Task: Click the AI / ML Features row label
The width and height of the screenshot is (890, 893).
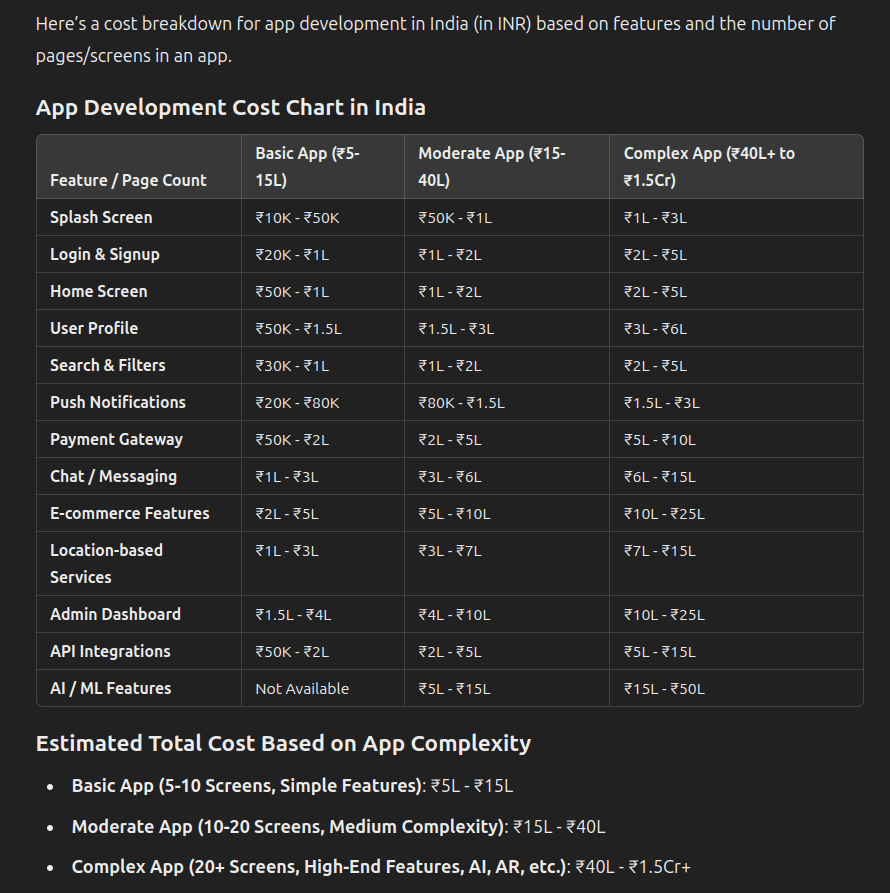Action: (110, 689)
